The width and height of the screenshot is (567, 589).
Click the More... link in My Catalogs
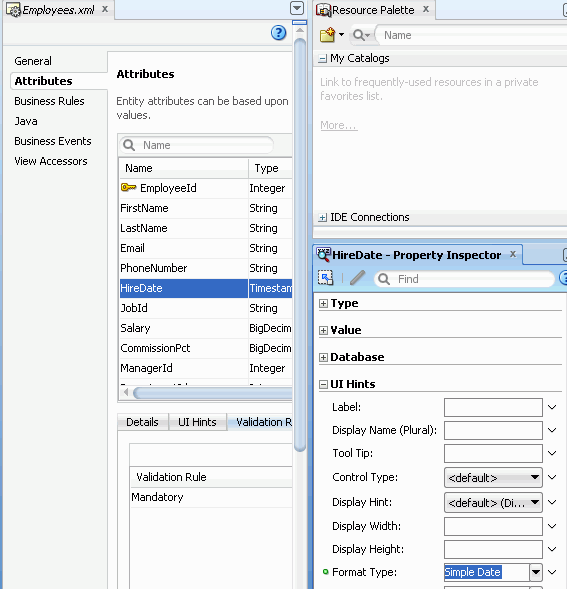tap(339, 125)
